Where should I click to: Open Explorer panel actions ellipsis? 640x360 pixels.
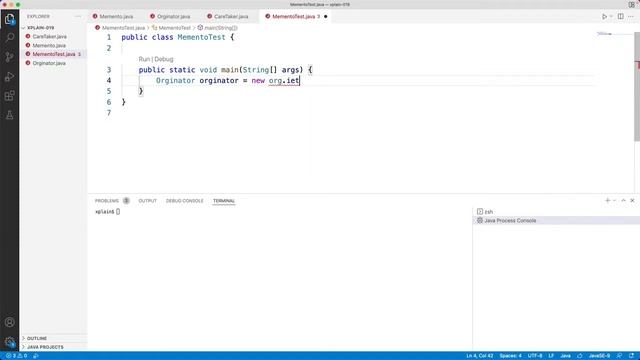click(78, 16)
